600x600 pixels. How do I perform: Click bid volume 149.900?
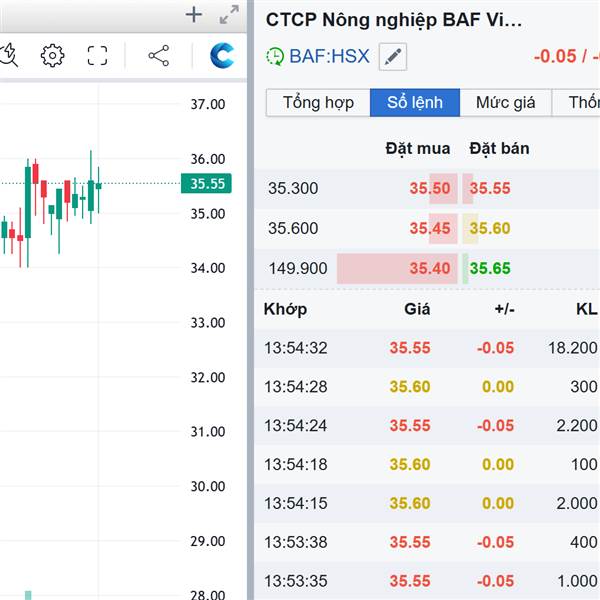click(298, 268)
